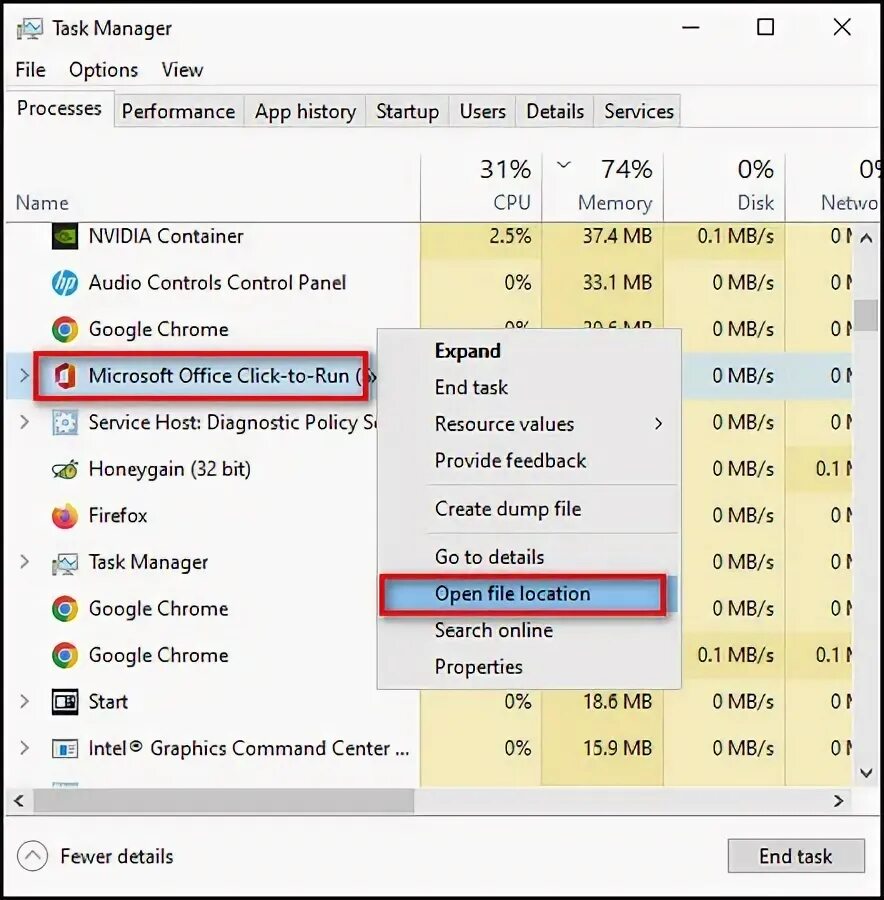Click the 2.5% CPU value
The image size is (884, 900).
510,236
